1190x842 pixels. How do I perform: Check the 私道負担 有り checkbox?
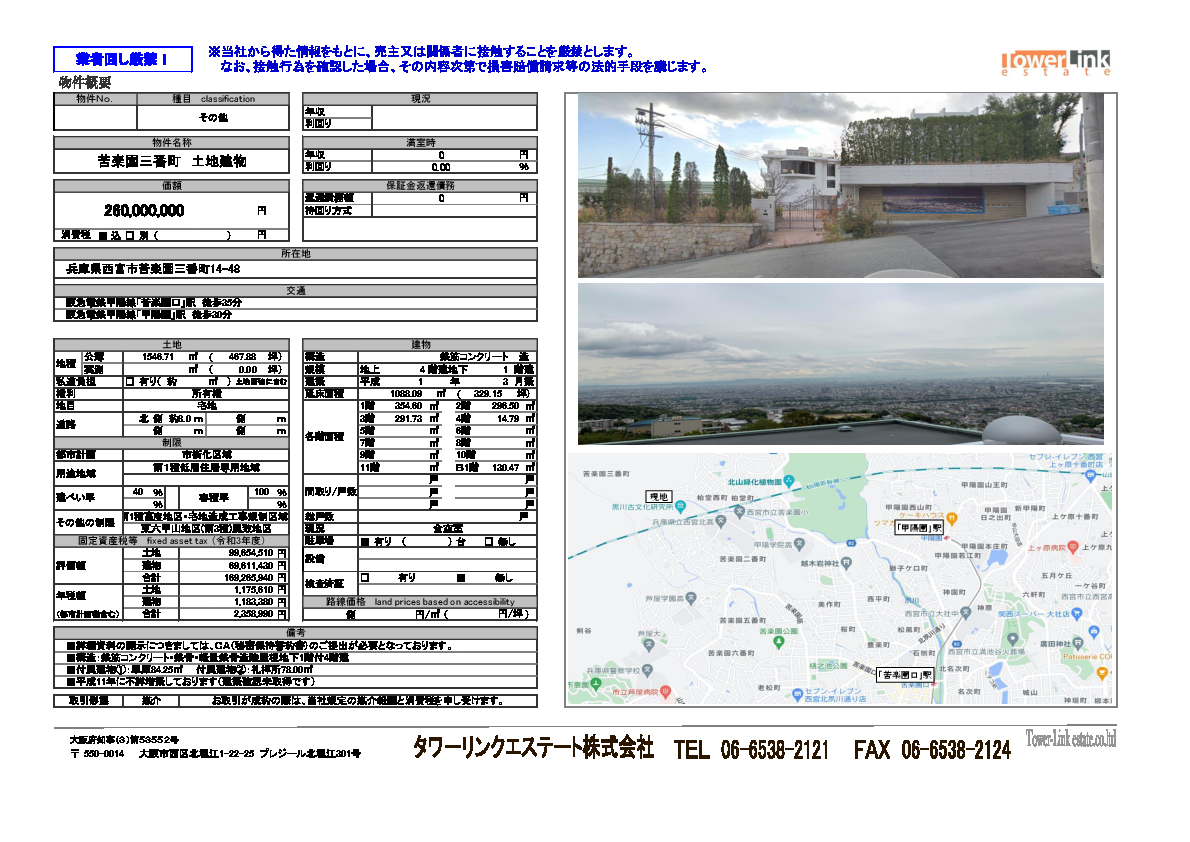point(129,381)
